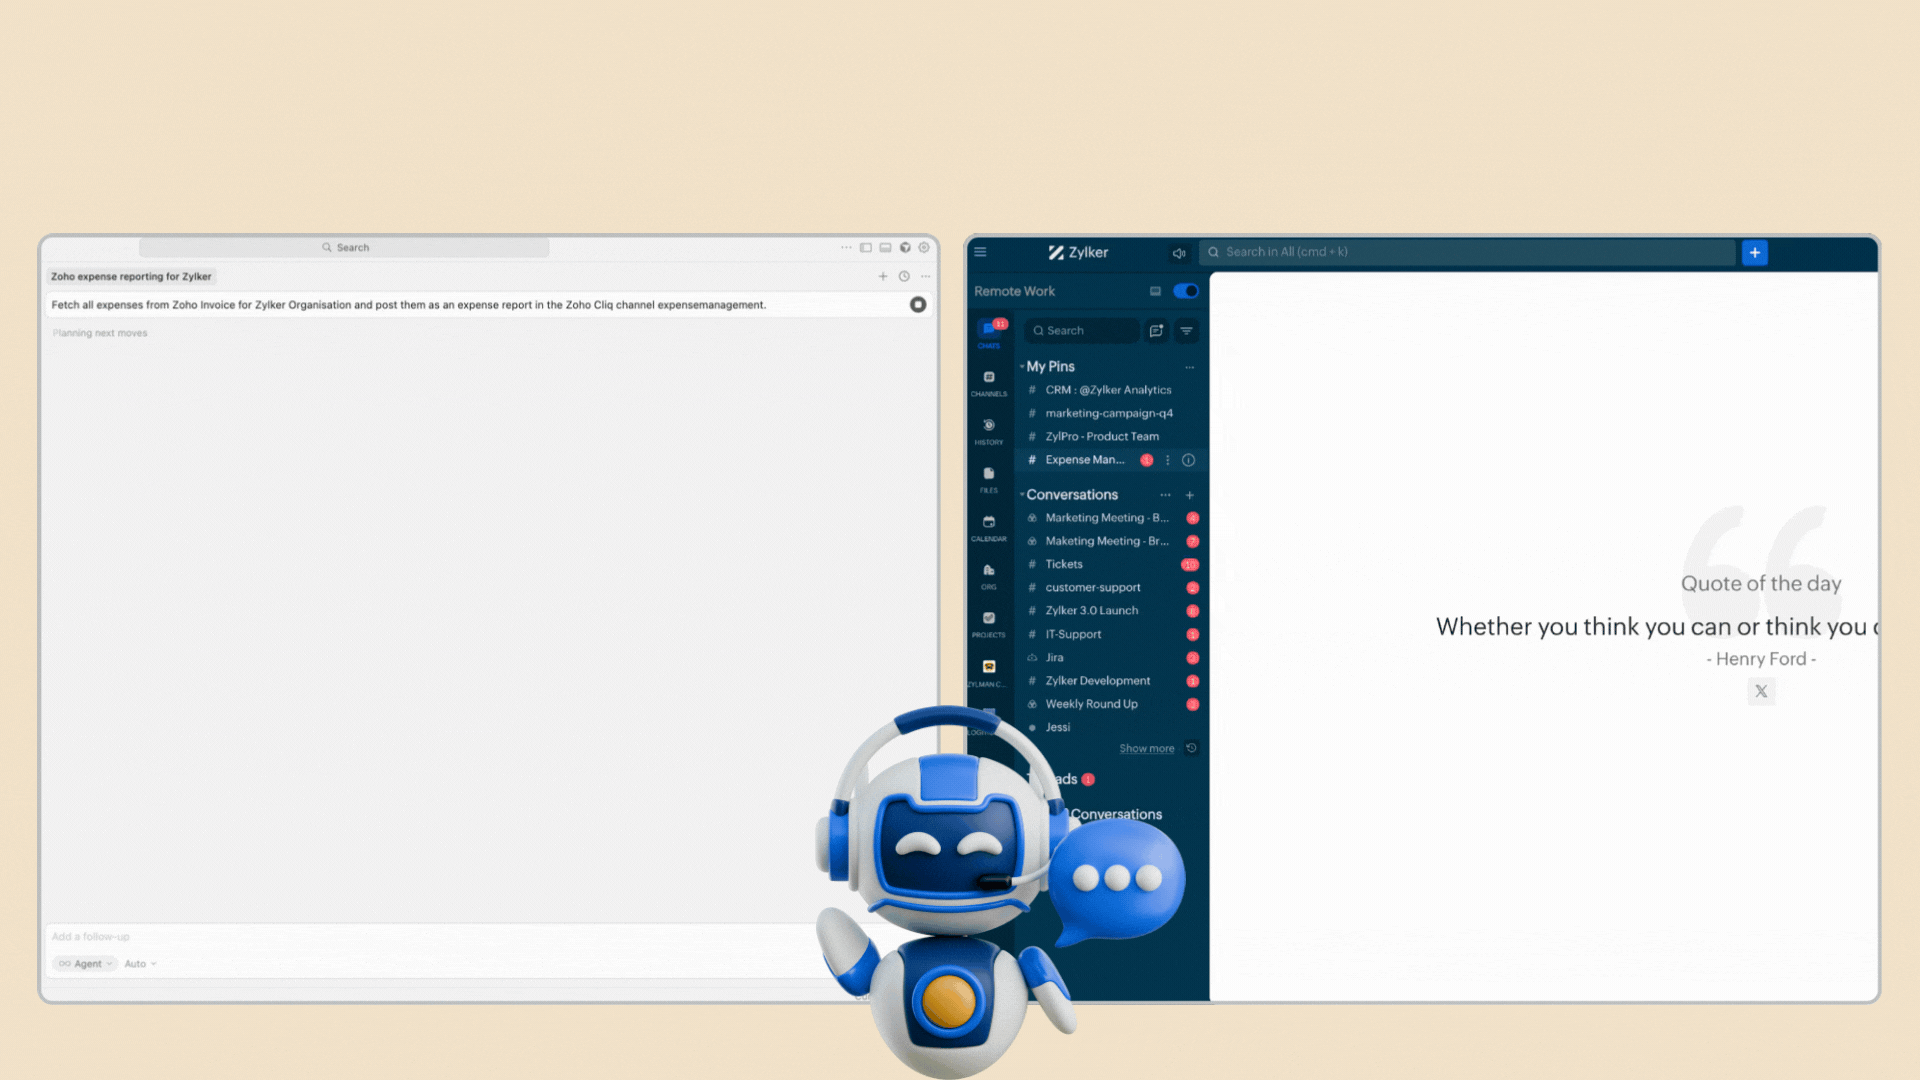1920x1080 pixels.
Task: Mute Zylker notifications via the speaker icon
Action: coord(1179,253)
